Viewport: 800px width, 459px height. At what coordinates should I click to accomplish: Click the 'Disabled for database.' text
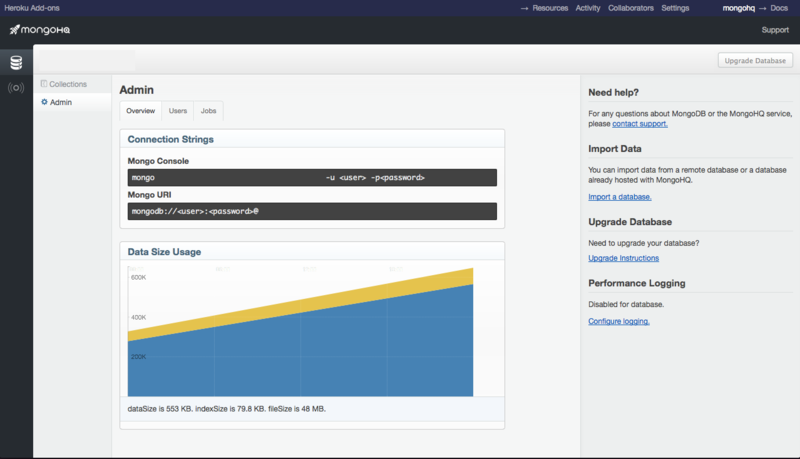626,304
